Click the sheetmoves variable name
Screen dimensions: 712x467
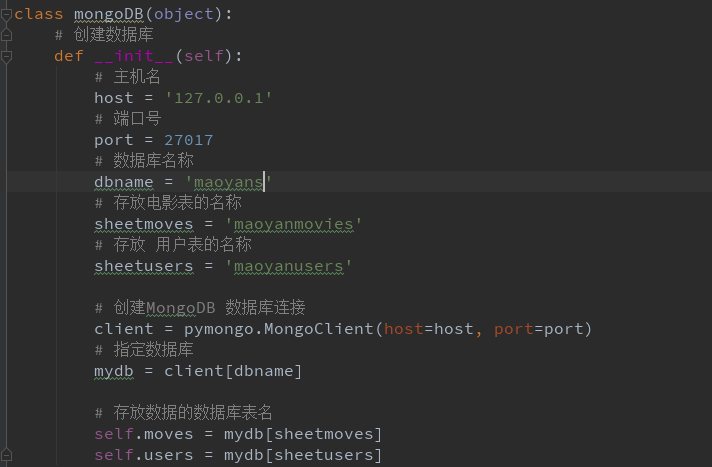coord(143,224)
